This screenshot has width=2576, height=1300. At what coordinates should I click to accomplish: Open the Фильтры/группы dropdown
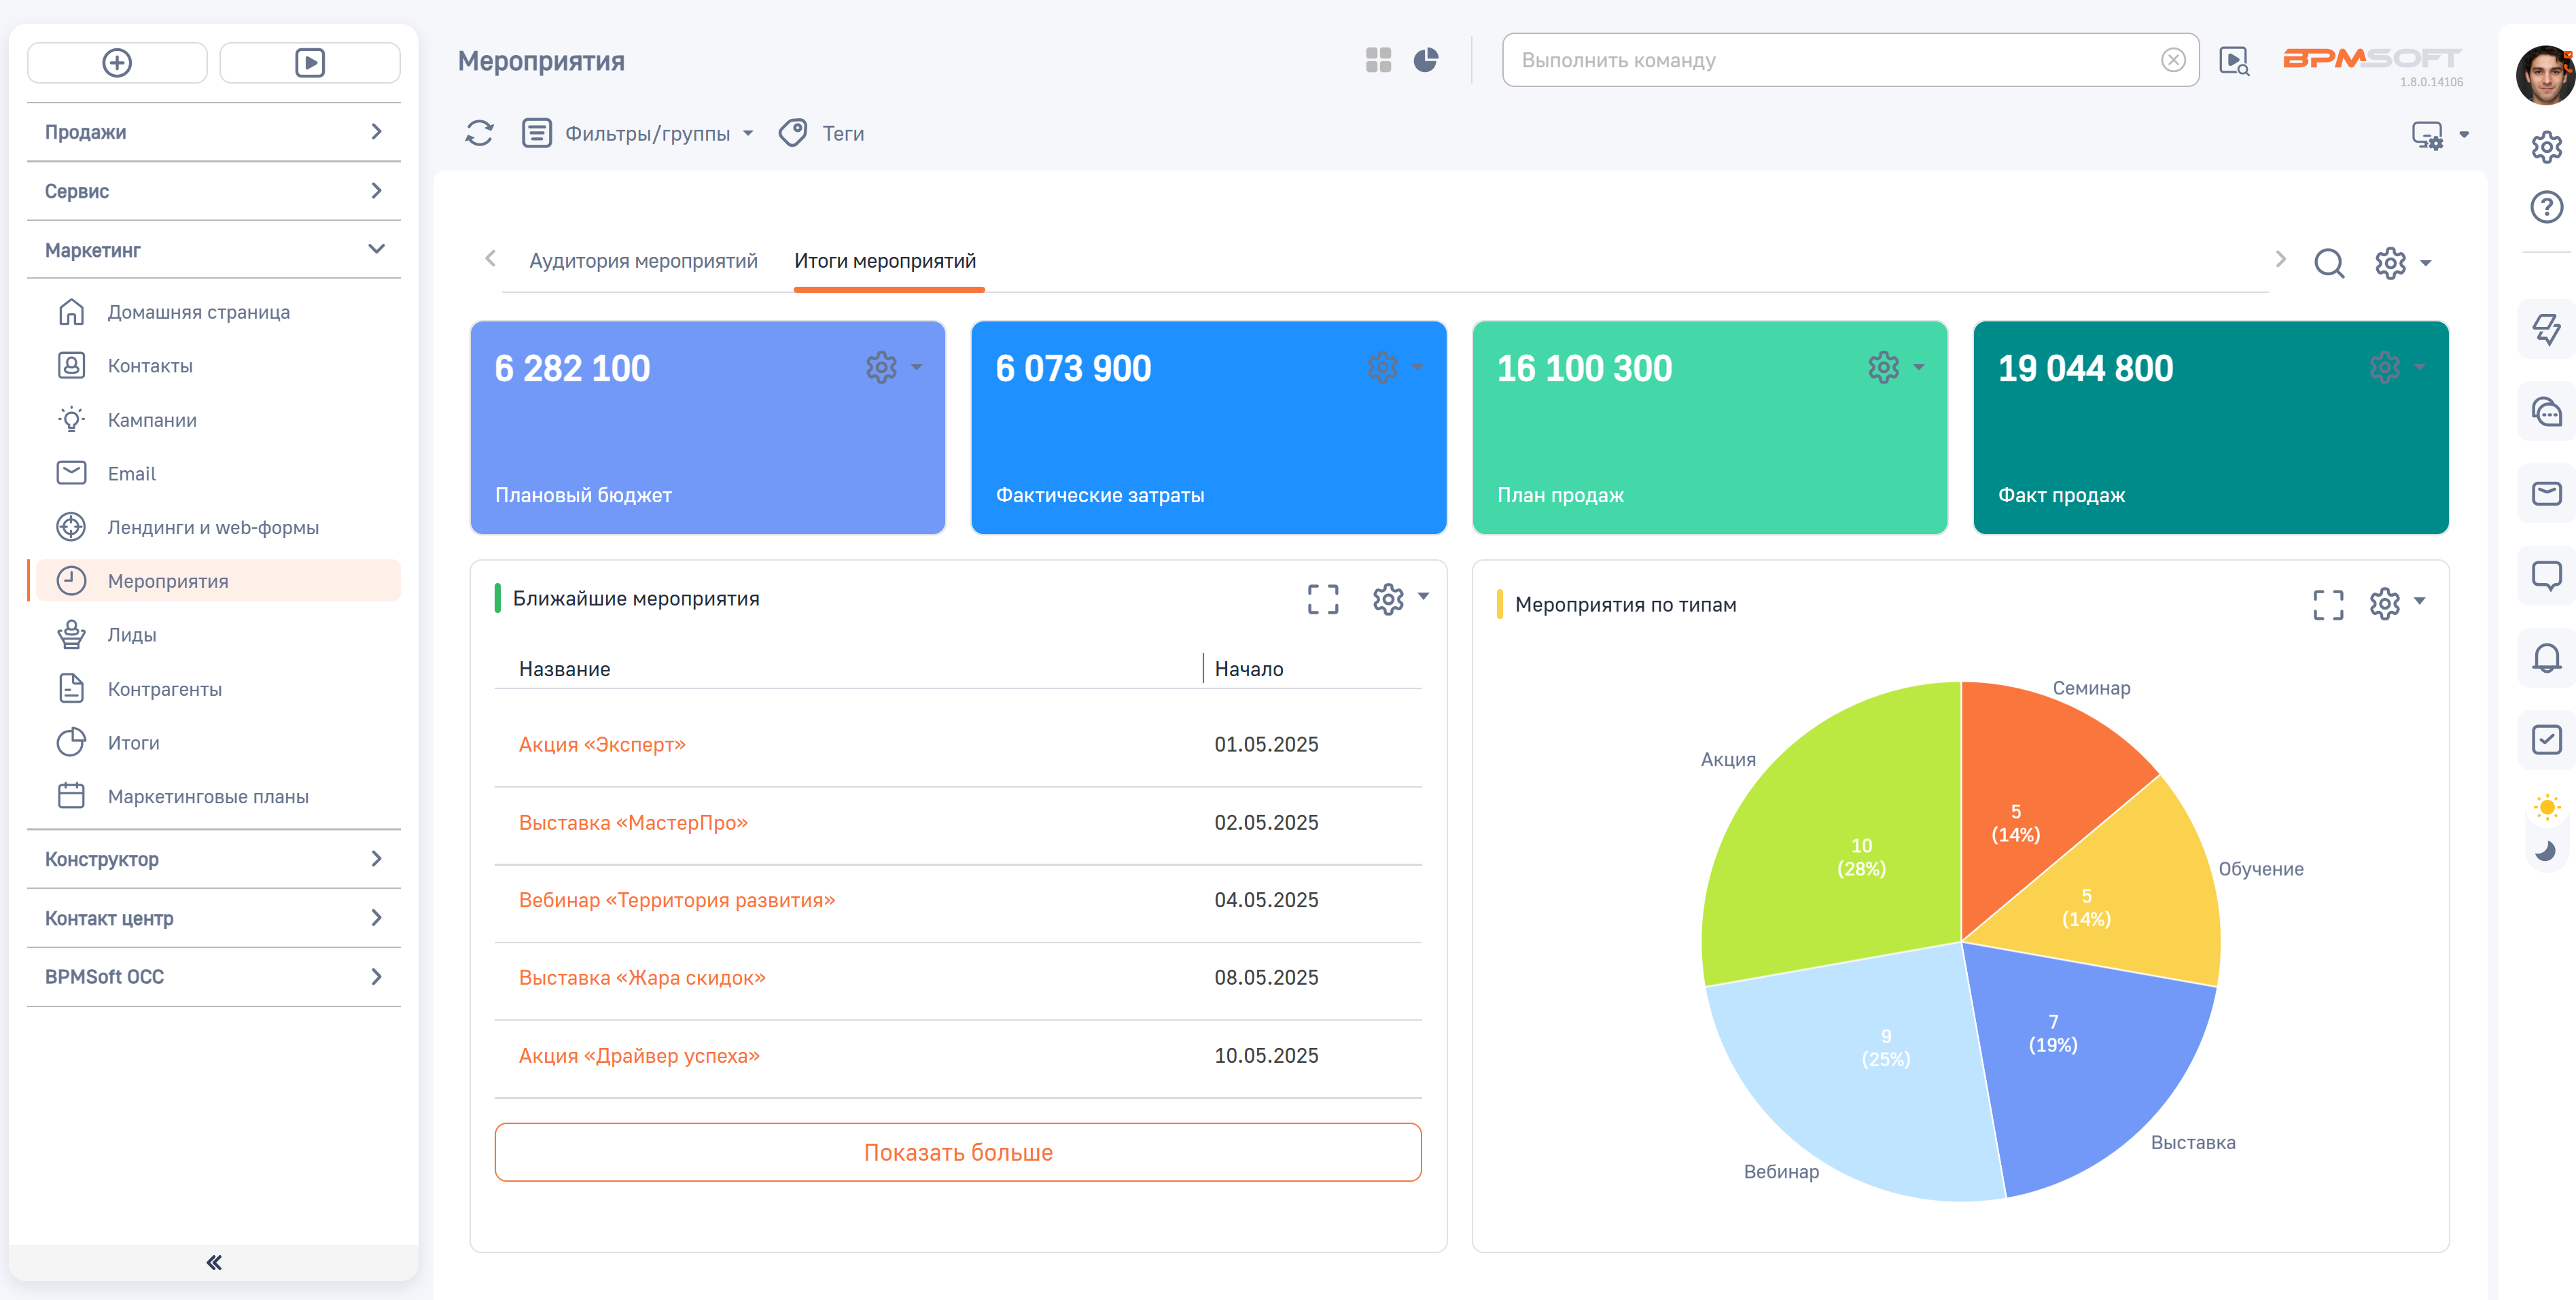[638, 133]
